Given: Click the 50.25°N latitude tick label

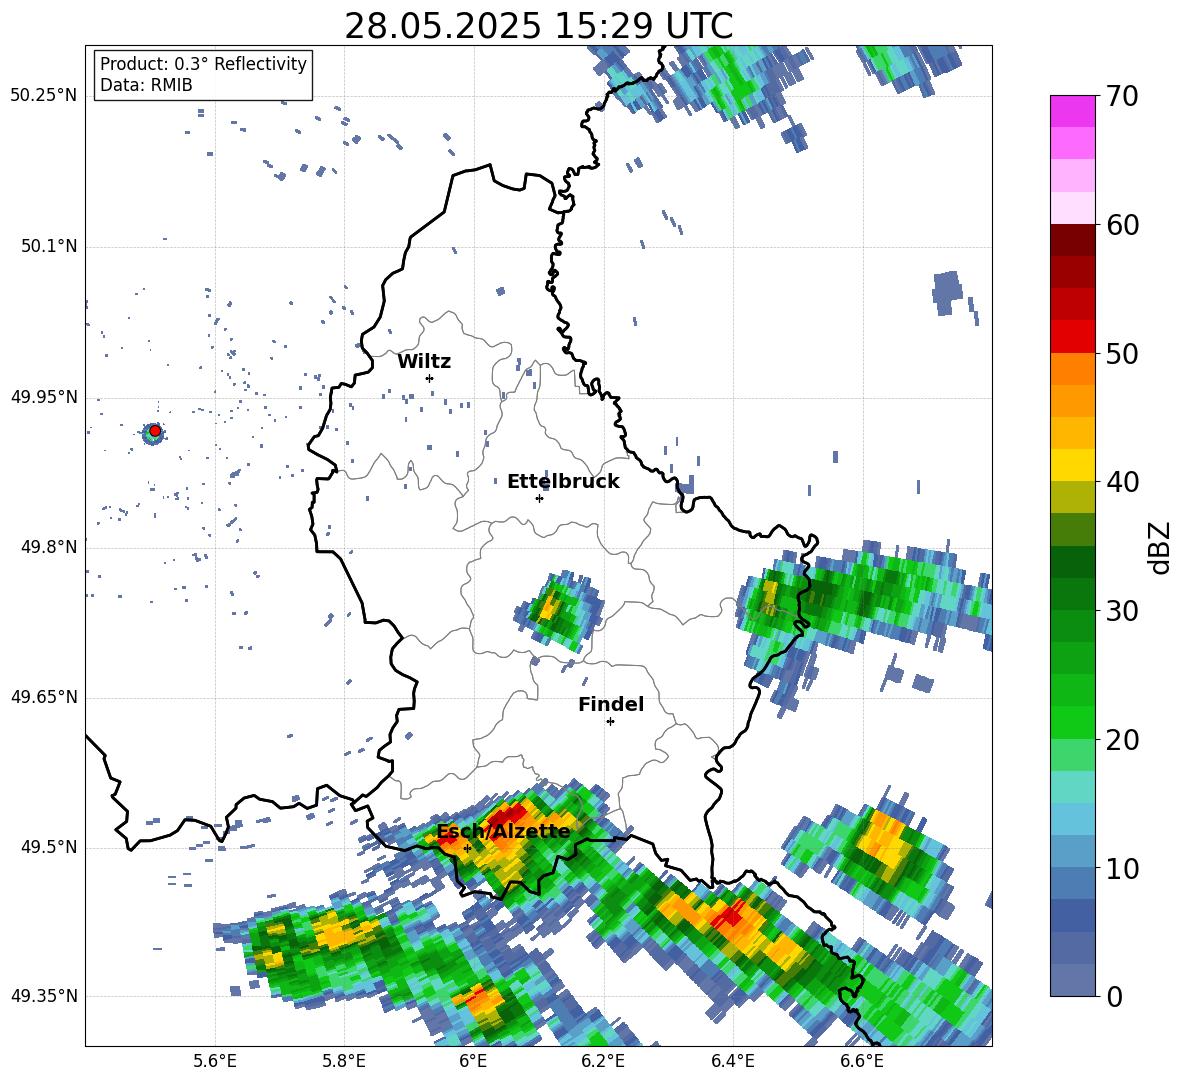Looking at the screenshot, I should click(x=44, y=96).
